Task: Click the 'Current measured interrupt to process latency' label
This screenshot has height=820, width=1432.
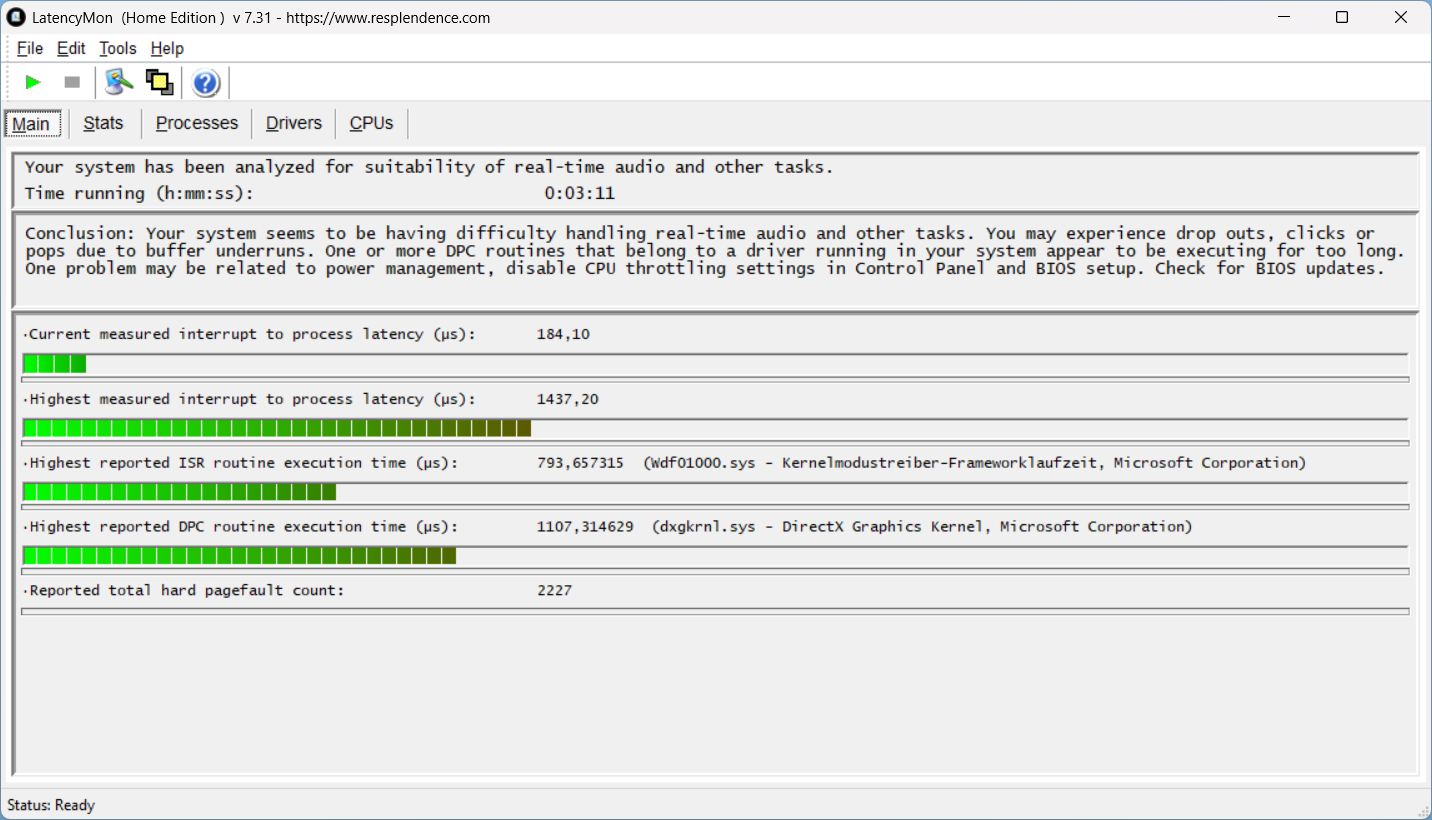Action: [252, 334]
